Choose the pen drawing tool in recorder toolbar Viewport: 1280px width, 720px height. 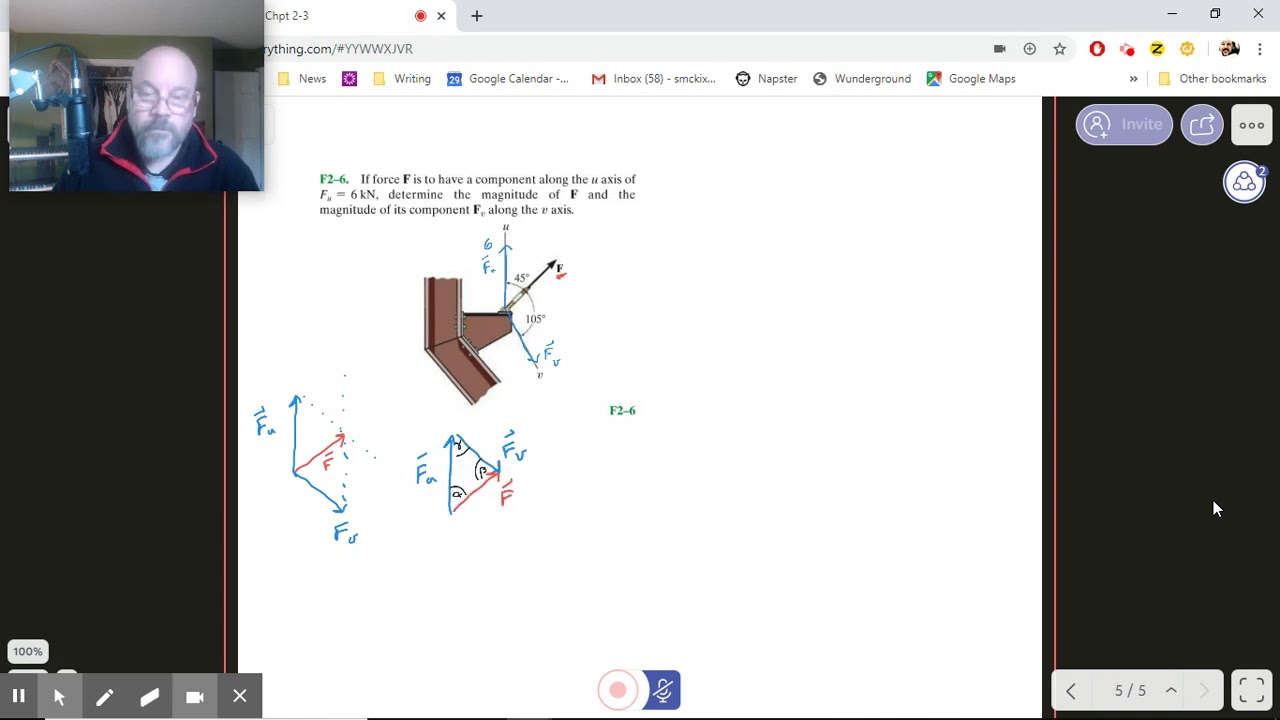coord(104,696)
